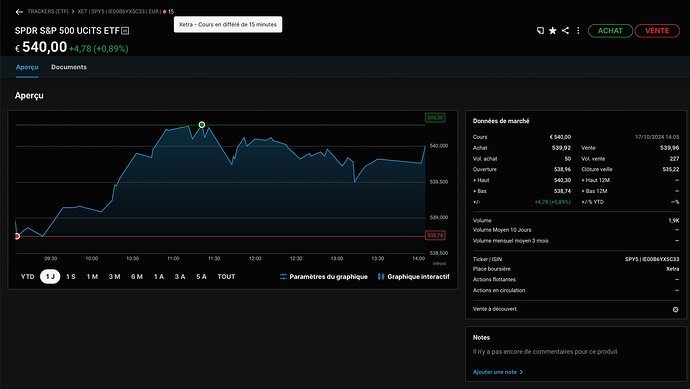Switch chart to YTD range
This screenshot has height=389, width=690.
[28, 277]
